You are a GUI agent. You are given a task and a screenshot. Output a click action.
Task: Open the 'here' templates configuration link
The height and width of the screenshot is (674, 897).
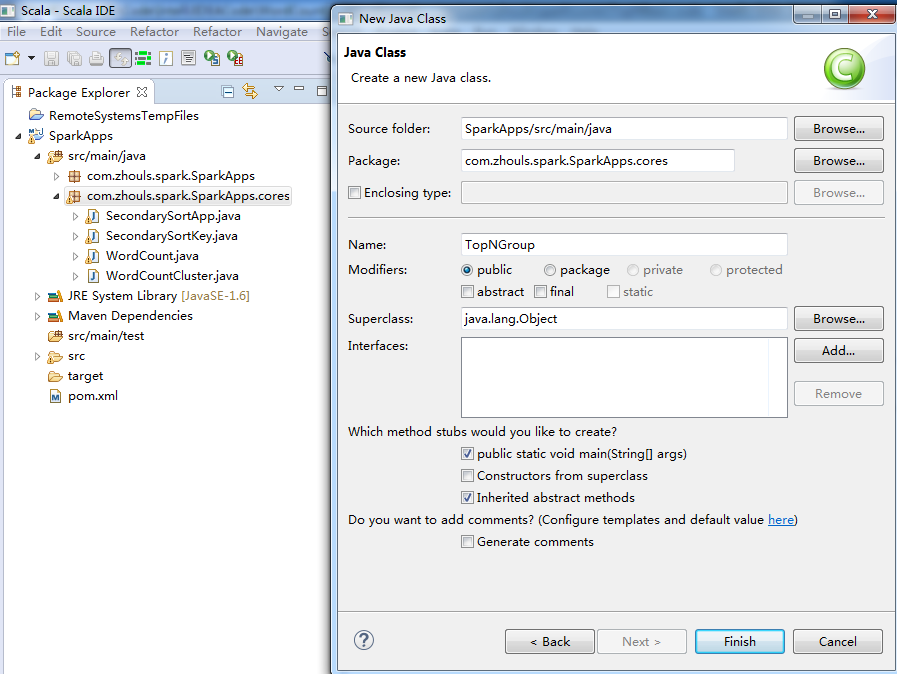(x=781, y=520)
